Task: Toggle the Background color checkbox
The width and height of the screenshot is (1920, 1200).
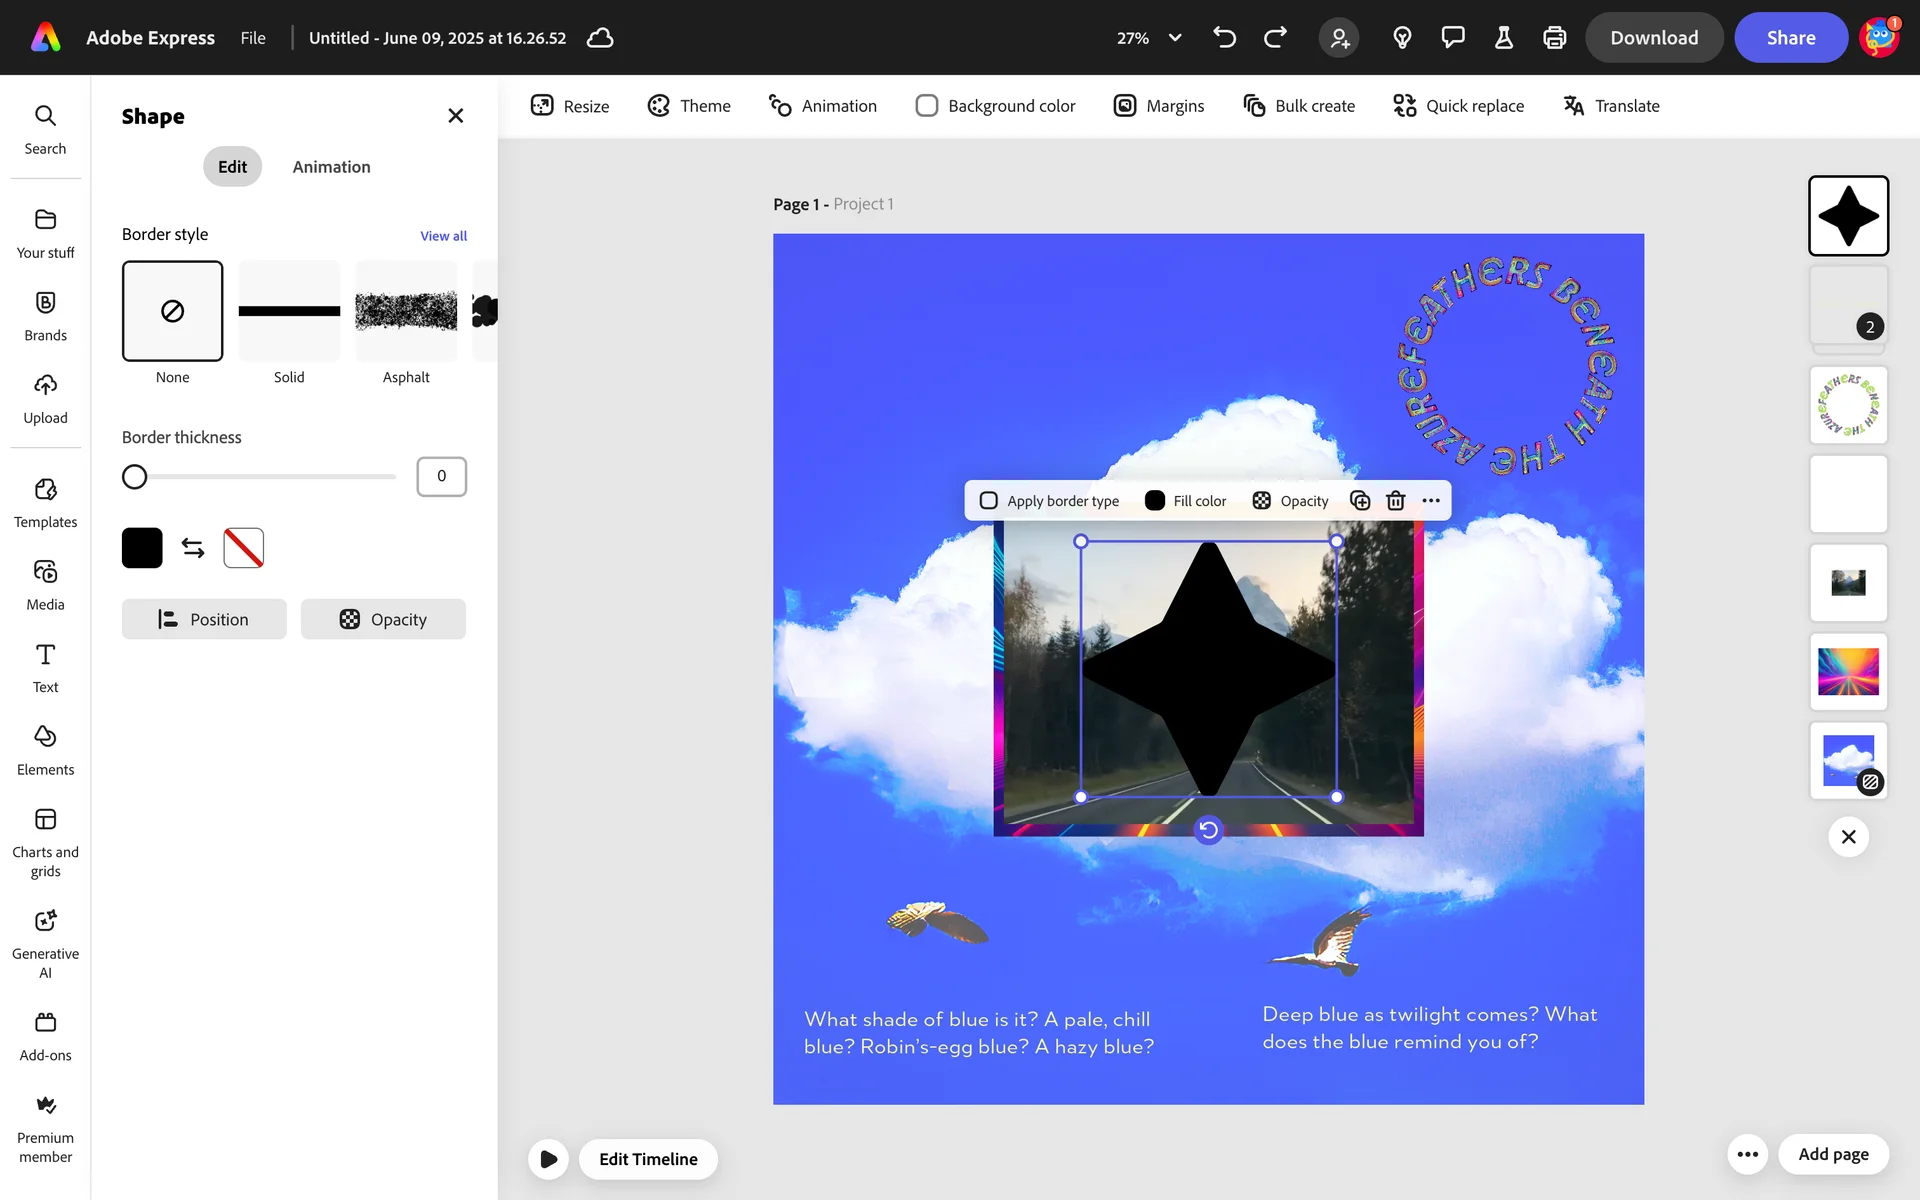Action: click(927, 106)
